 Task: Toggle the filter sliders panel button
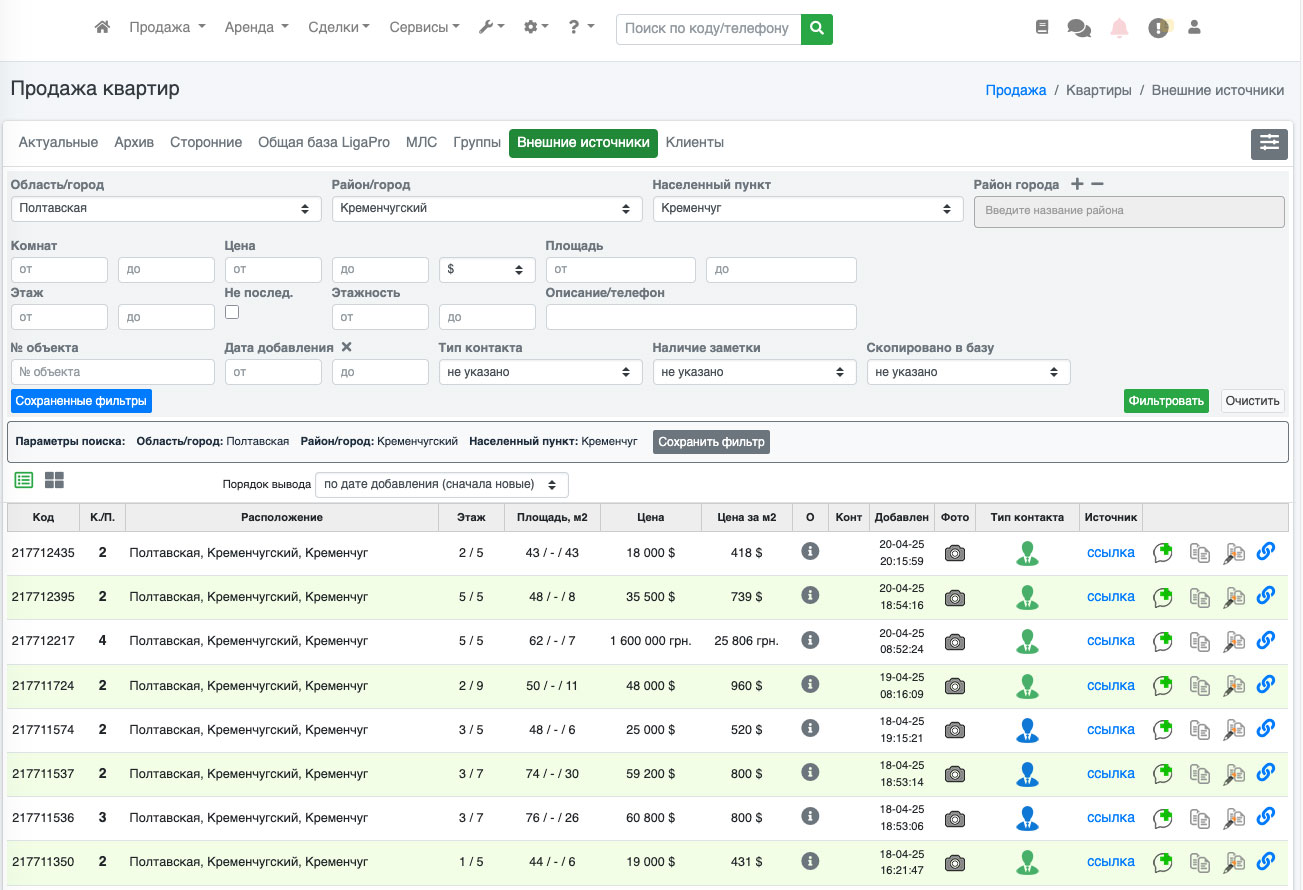click(1269, 143)
